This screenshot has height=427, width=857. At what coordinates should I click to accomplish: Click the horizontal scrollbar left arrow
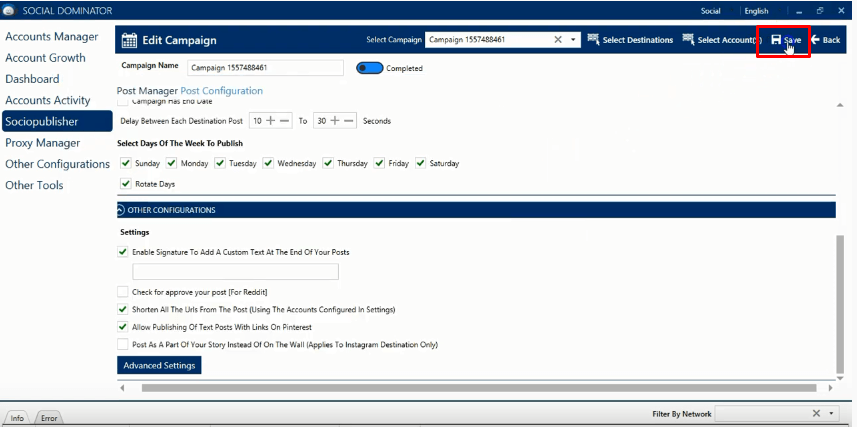[x=122, y=388]
